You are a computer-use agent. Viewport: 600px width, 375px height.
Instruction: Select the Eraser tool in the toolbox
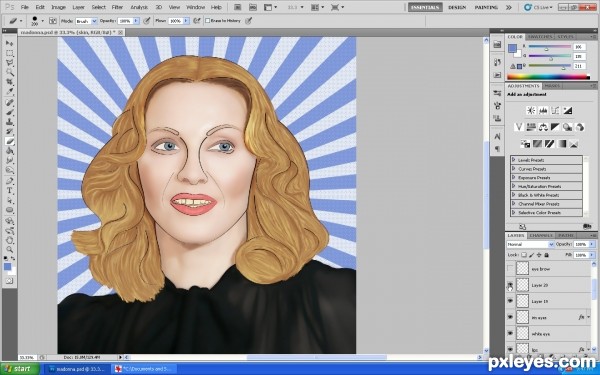tap(10, 142)
